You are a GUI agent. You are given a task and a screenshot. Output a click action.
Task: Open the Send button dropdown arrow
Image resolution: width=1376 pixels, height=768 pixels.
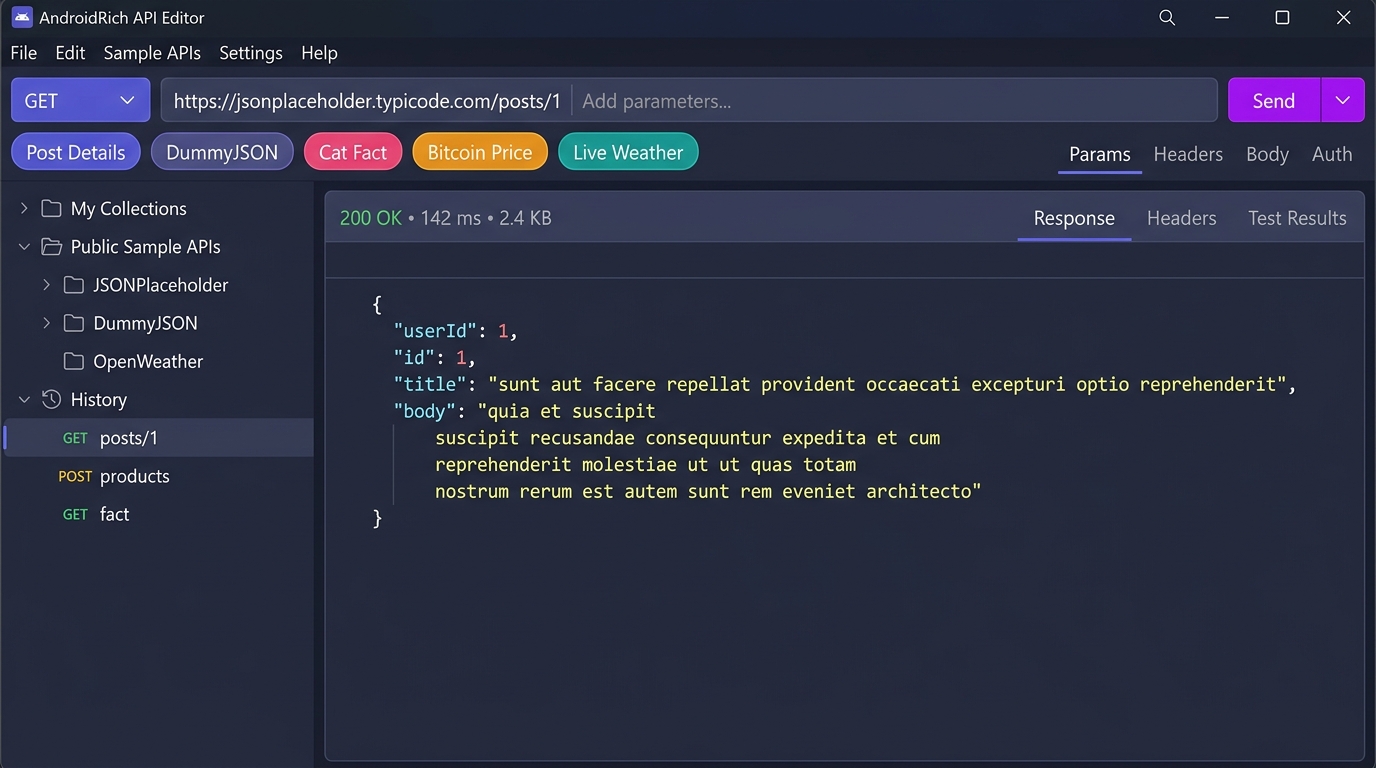click(1343, 100)
